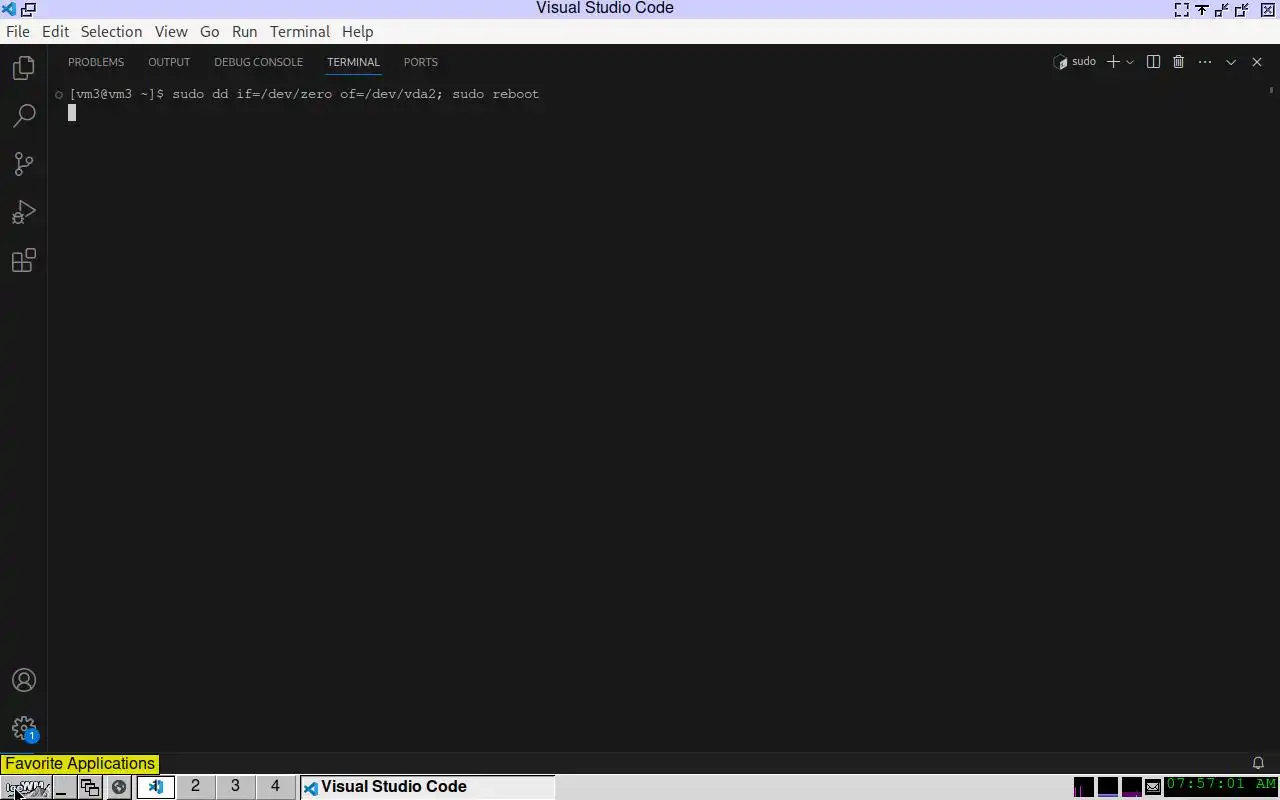This screenshot has width=1280, height=800.
Task: Select the sudo terminal shell entry
Action: pyautogui.click(x=1075, y=62)
